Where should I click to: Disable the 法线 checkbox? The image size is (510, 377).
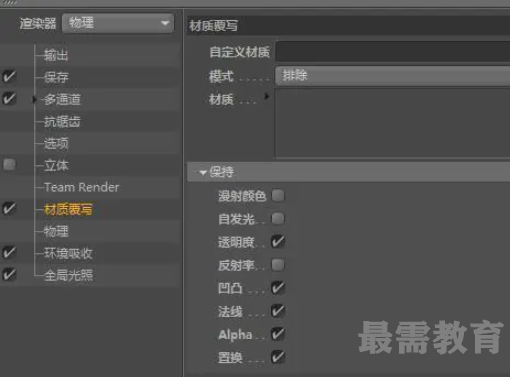[x=278, y=311]
